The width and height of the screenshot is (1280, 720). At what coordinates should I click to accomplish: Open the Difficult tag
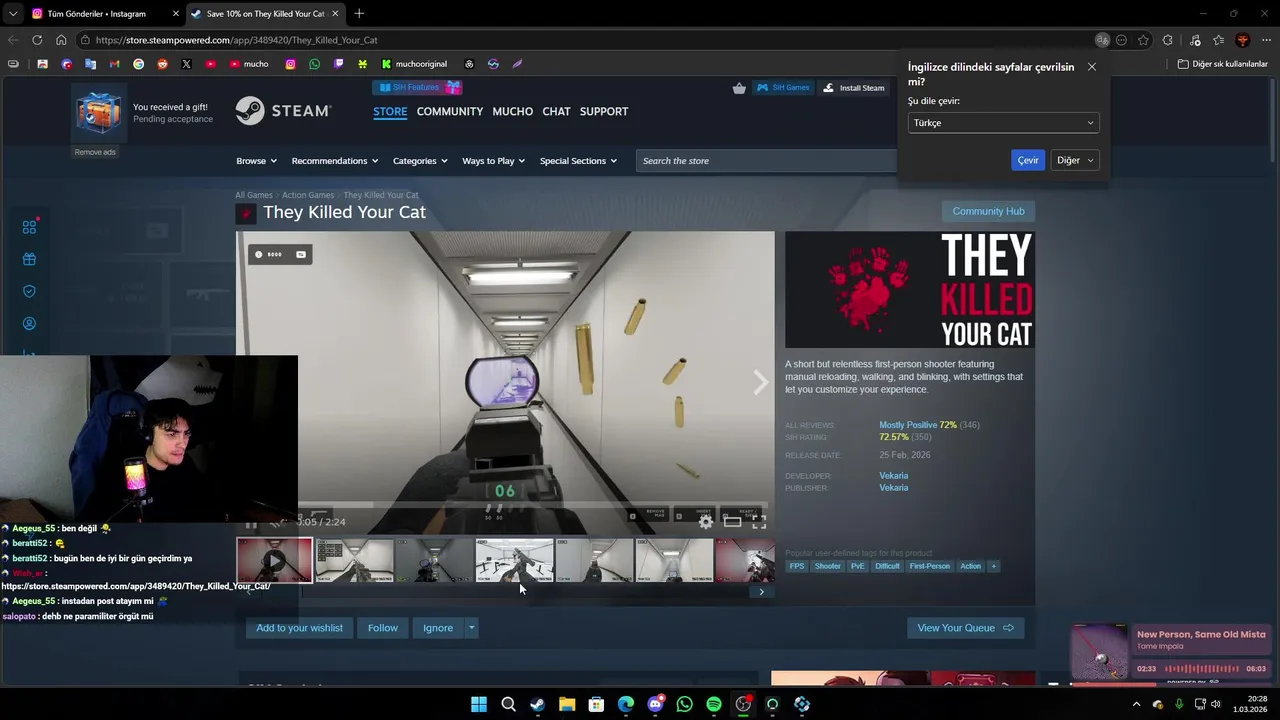pyautogui.click(x=887, y=566)
